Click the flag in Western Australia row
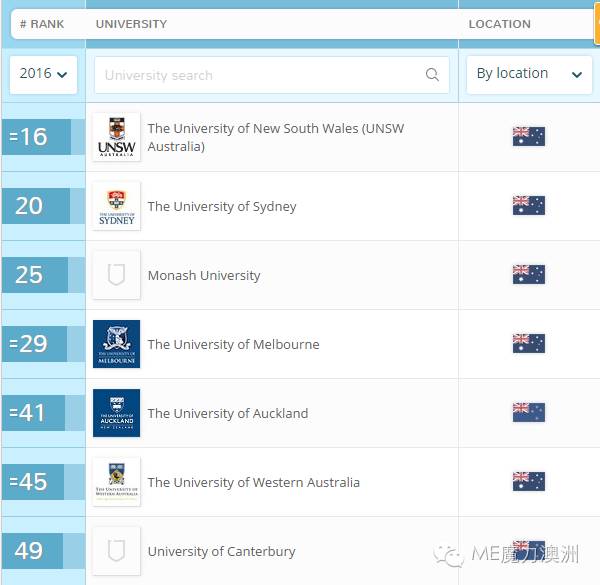The width and height of the screenshot is (600, 585). [529, 481]
